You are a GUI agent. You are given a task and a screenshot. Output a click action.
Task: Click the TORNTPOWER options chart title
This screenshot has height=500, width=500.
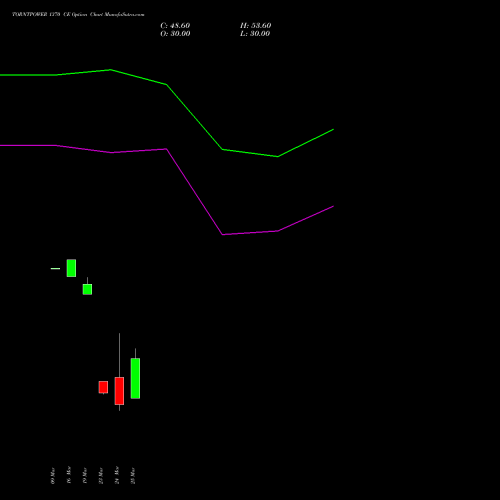tap(78, 15)
